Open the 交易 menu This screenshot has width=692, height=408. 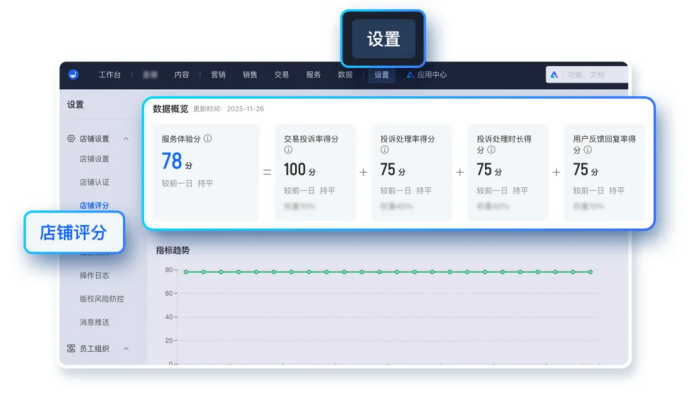tap(282, 75)
